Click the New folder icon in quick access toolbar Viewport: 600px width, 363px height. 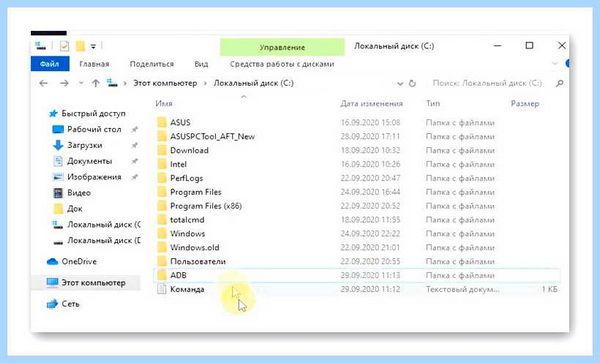(x=80, y=46)
